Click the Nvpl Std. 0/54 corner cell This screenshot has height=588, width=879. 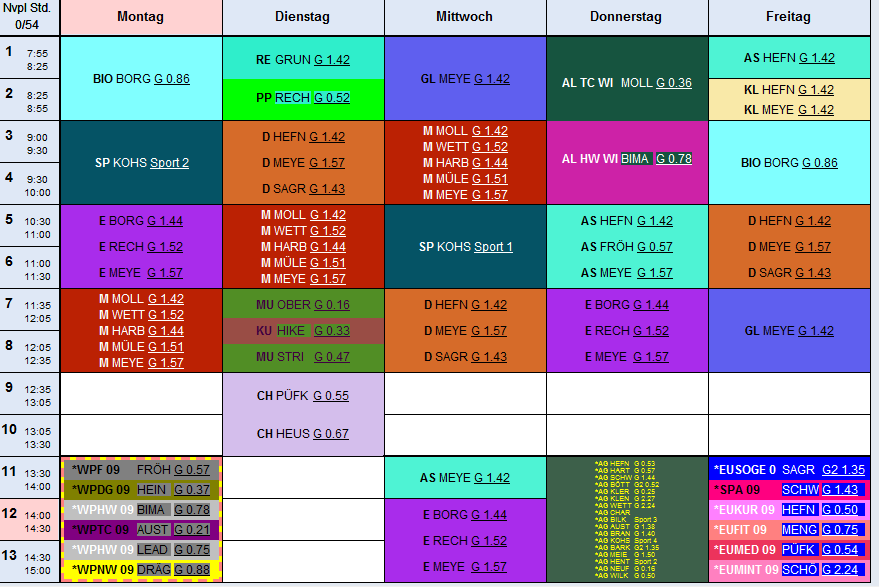click(x=30, y=17)
